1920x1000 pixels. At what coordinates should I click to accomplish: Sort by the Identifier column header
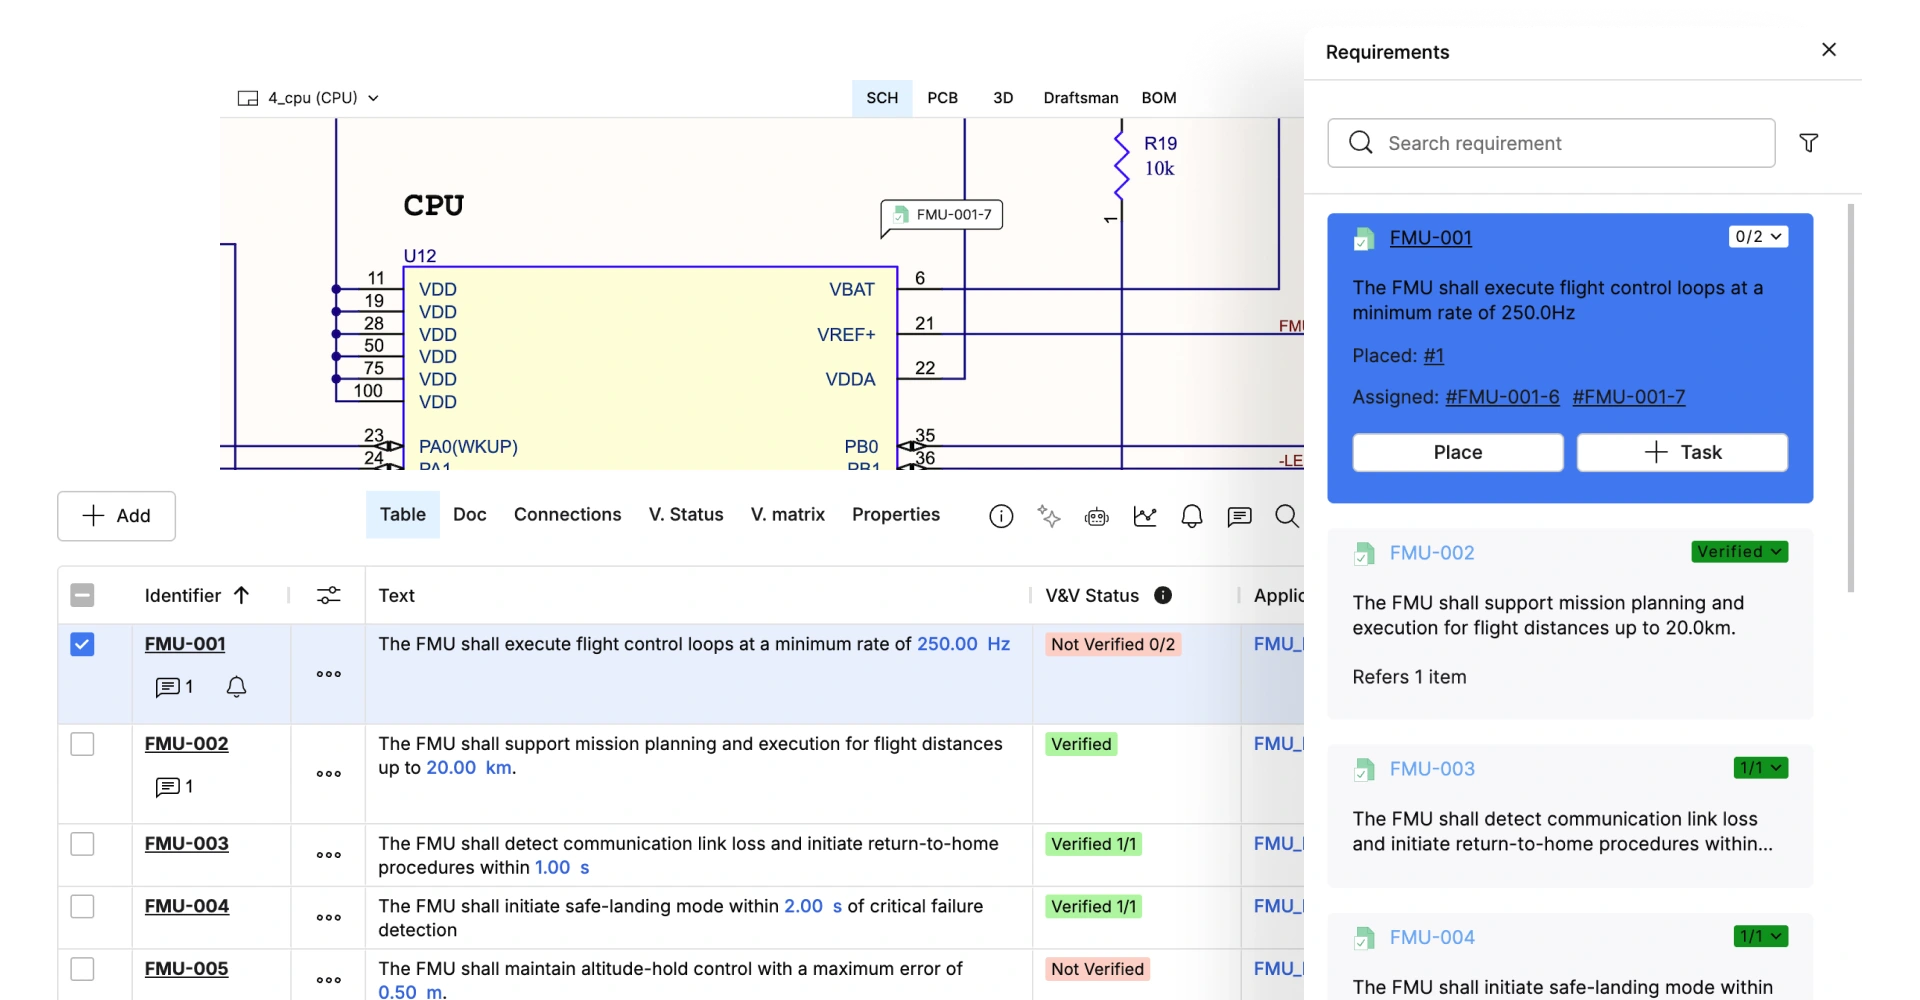pos(197,595)
